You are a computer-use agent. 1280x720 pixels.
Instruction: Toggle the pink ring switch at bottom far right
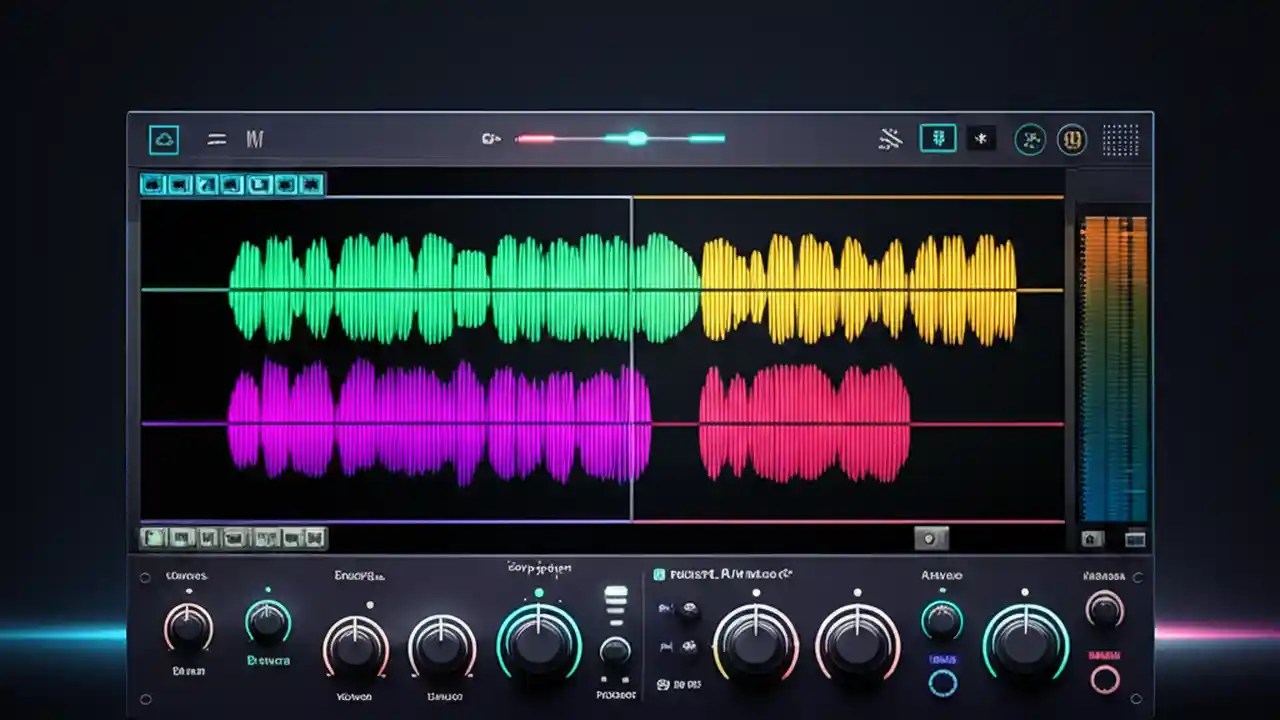click(x=1103, y=679)
